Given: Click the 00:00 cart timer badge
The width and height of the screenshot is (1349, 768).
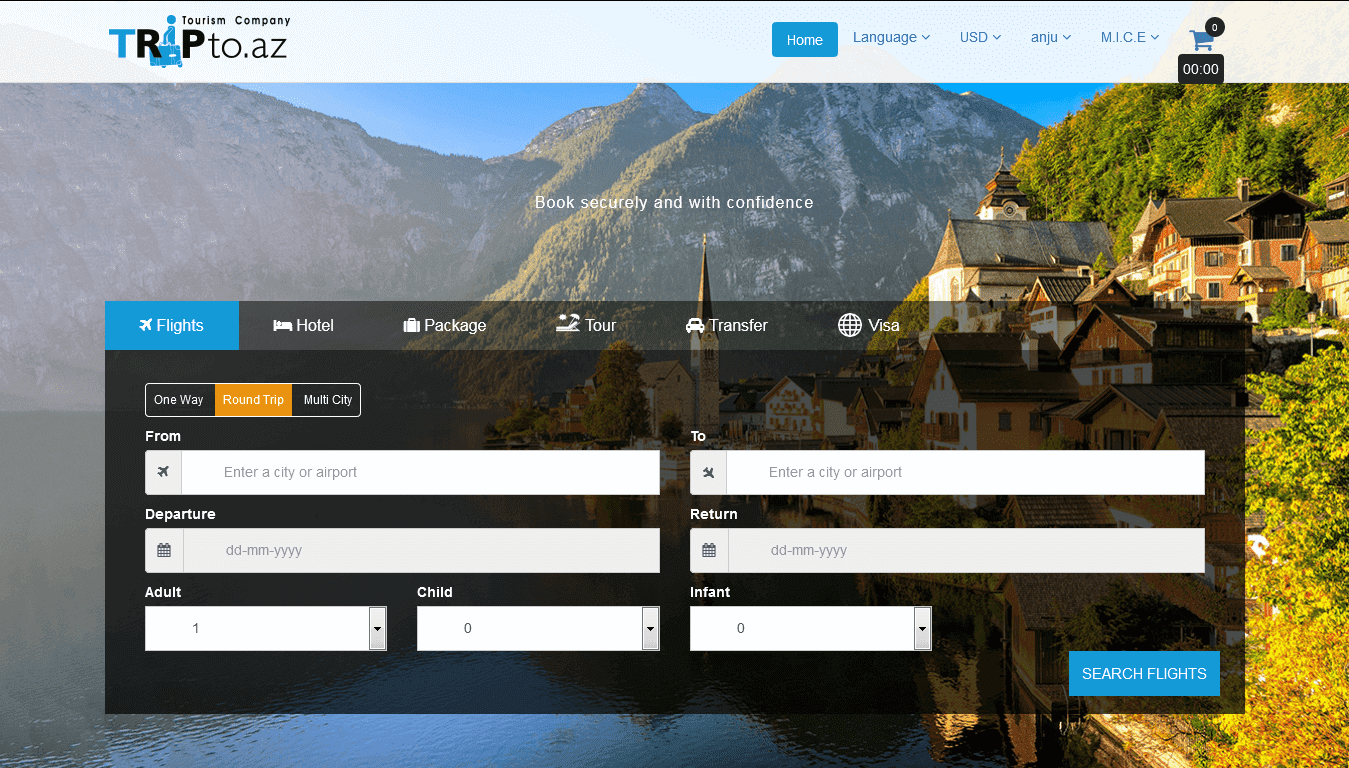Looking at the screenshot, I should (1201, 69).
